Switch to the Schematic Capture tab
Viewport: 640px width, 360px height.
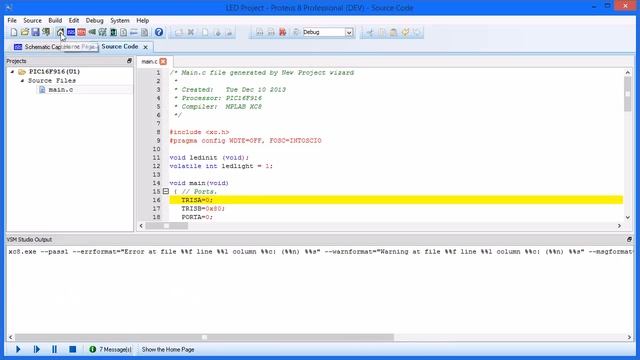click(37, 47)
